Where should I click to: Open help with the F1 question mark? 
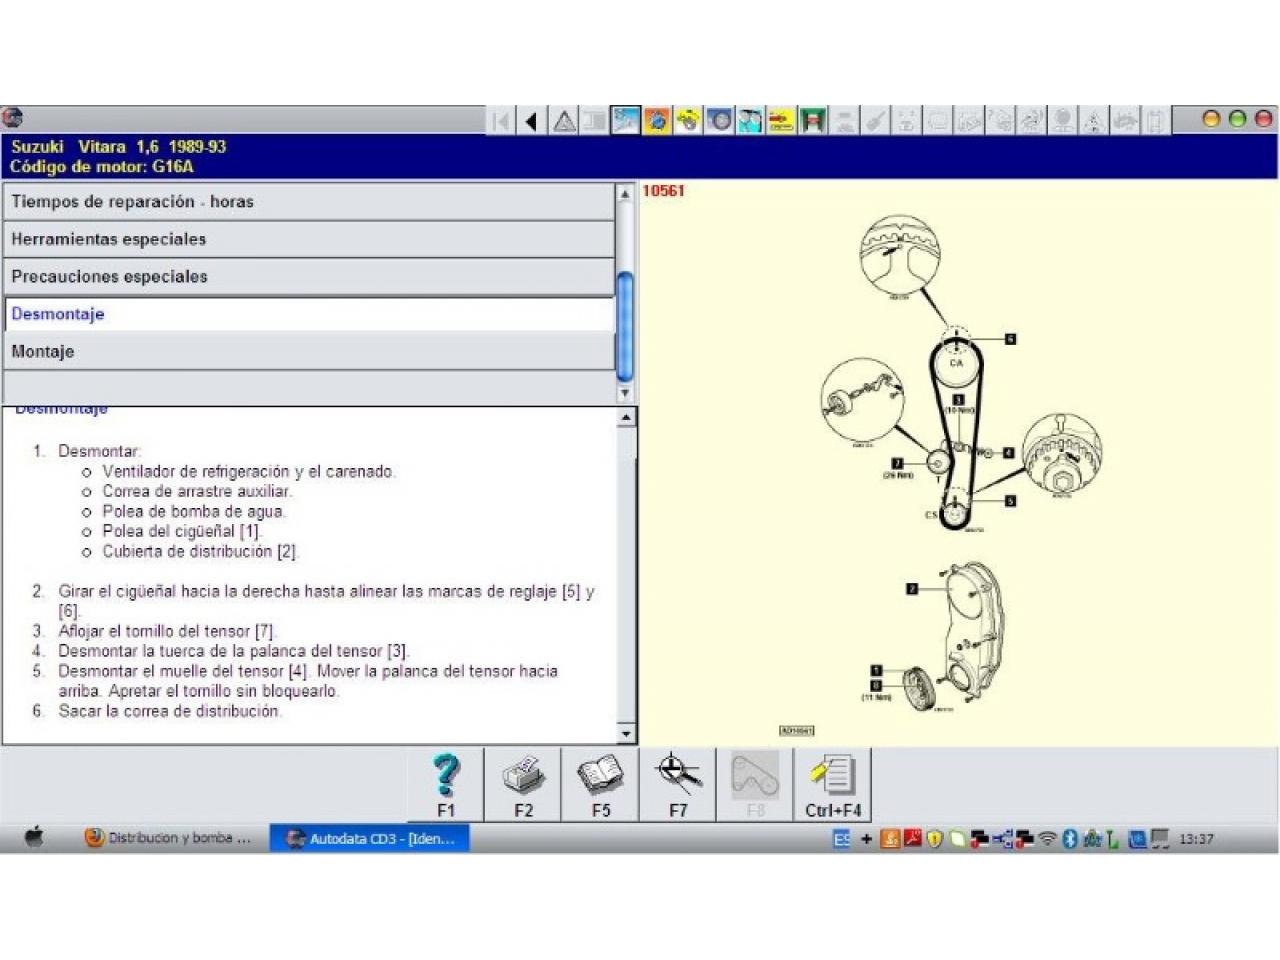click(x=446, y=785)
